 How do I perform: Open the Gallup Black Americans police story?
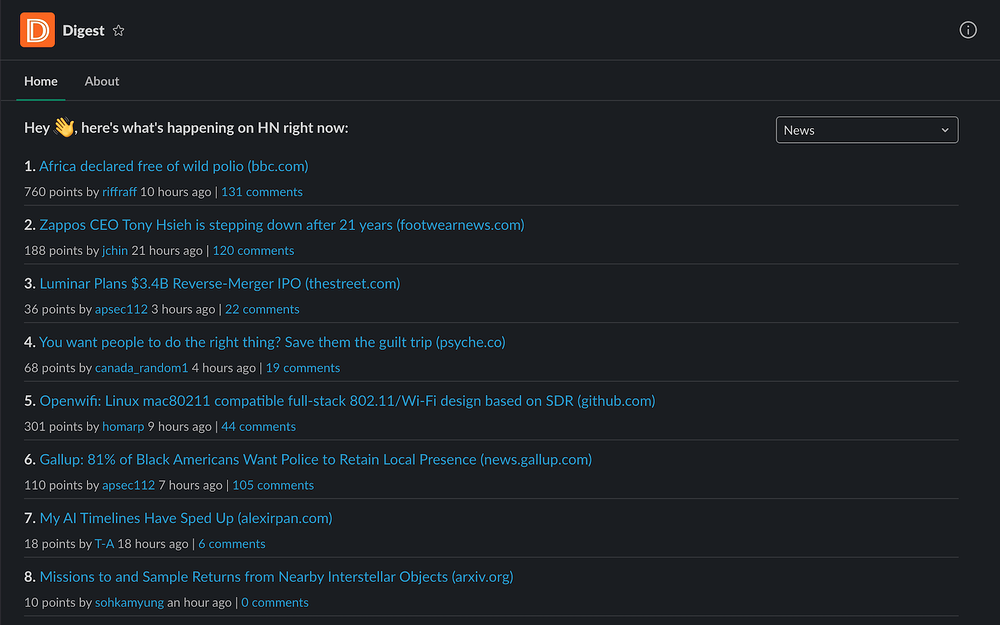click(316, 459)
